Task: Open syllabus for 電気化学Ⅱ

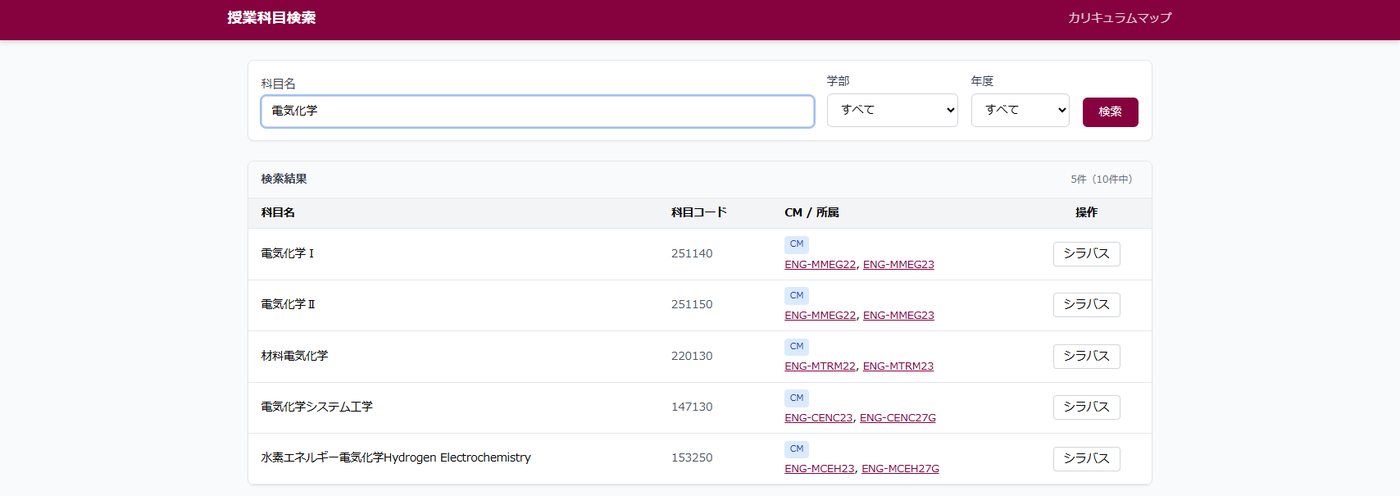Action: [x=1087, y=305]
